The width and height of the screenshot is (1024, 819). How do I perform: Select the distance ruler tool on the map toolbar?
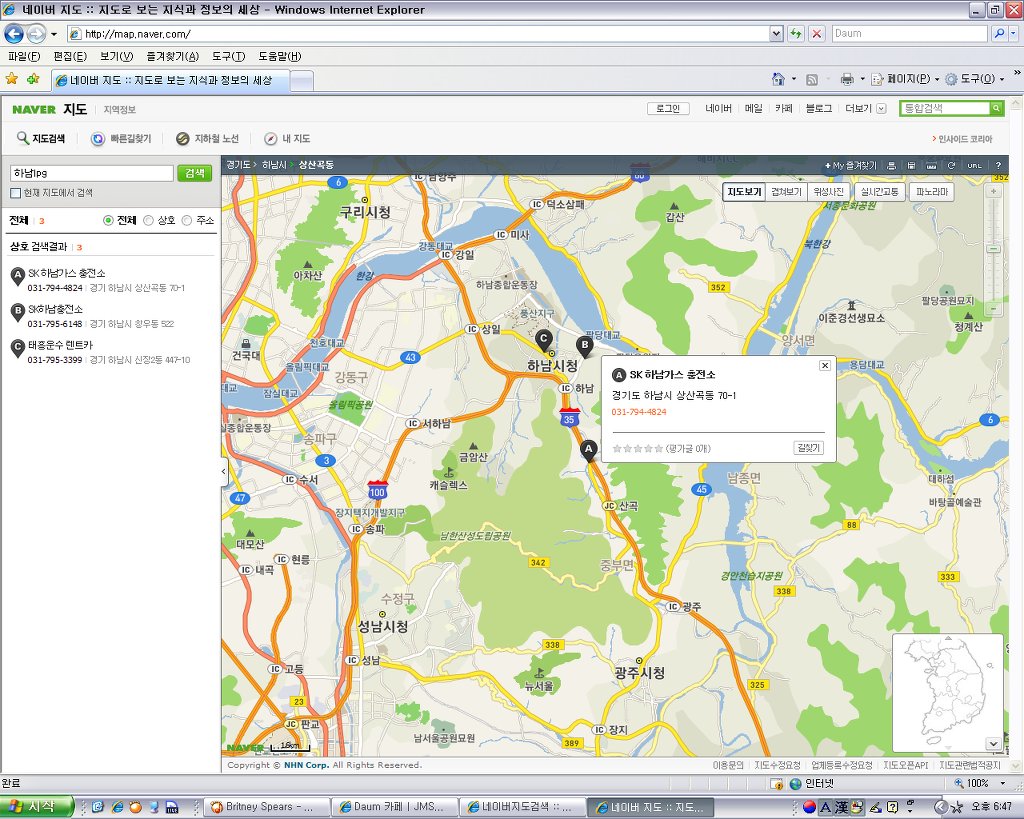[x=931, y=166]
